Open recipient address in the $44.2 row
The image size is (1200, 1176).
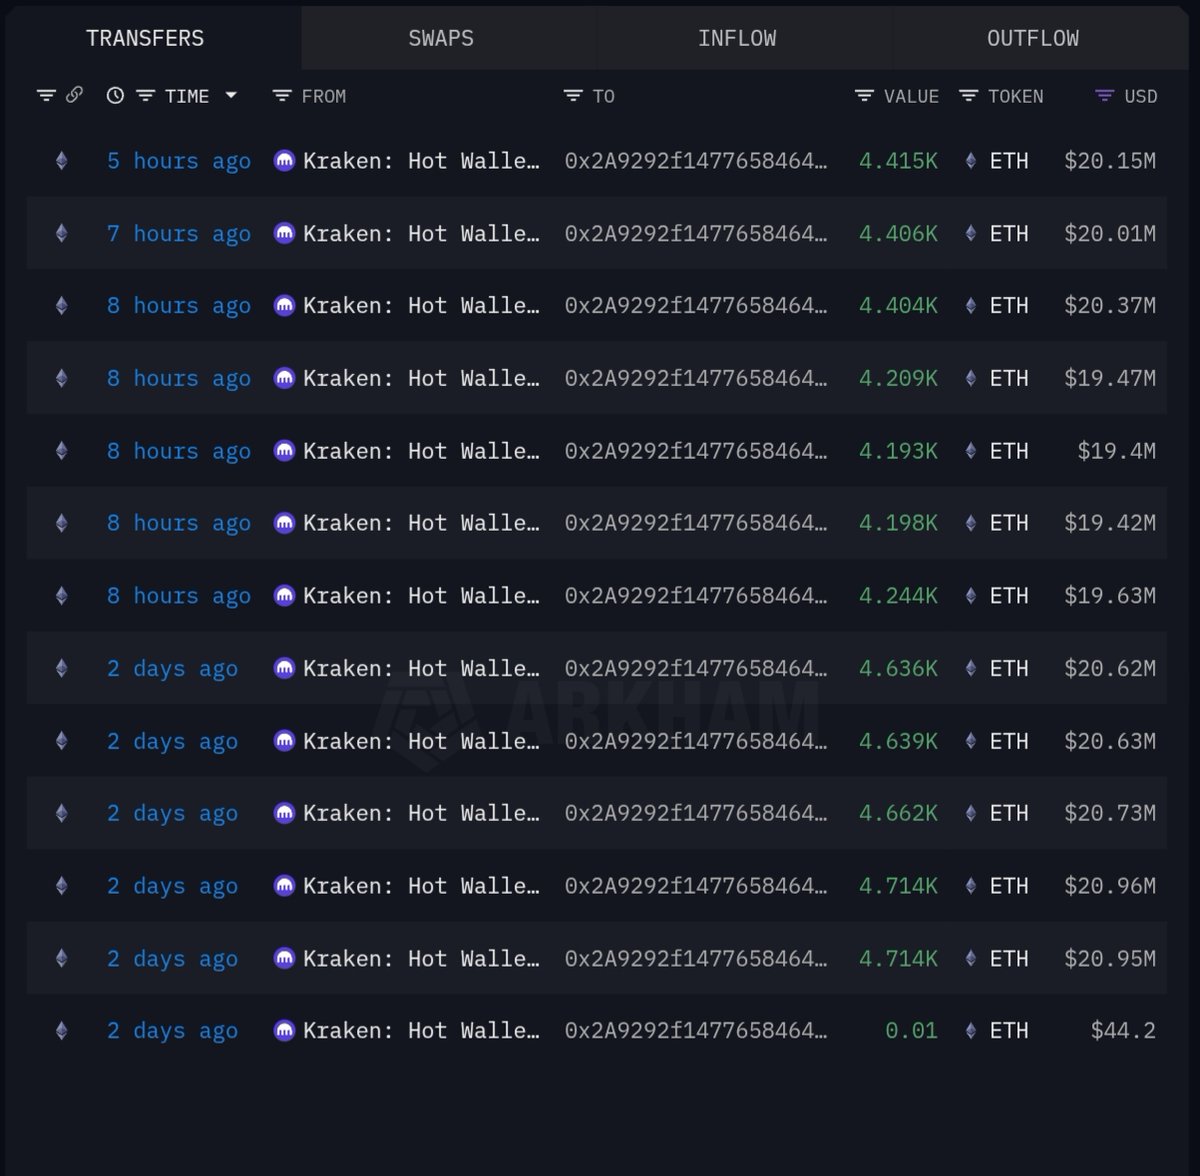696,1031
